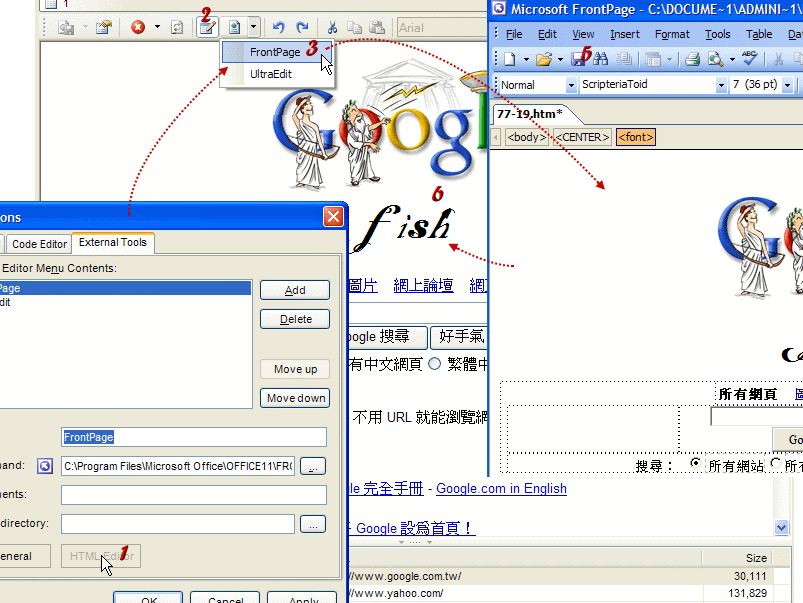The width and height of the screenshot is (803, 603).
Task: Click the external HTML editor toolbar icon
Action: (235, 27)
